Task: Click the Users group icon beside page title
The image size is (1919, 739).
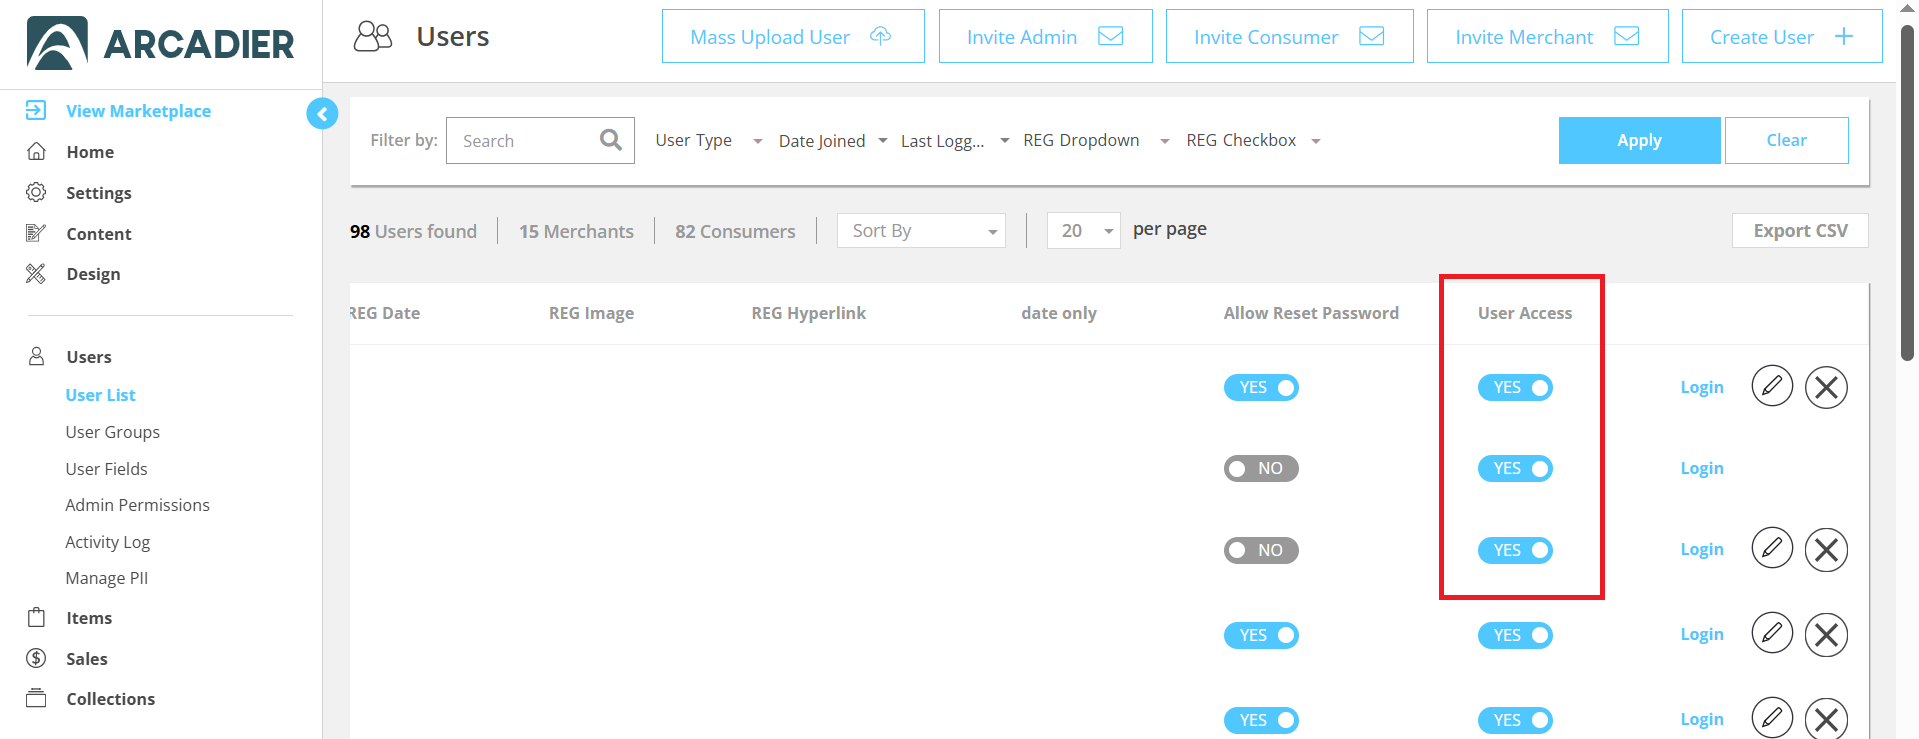Action: pos(373,36)
